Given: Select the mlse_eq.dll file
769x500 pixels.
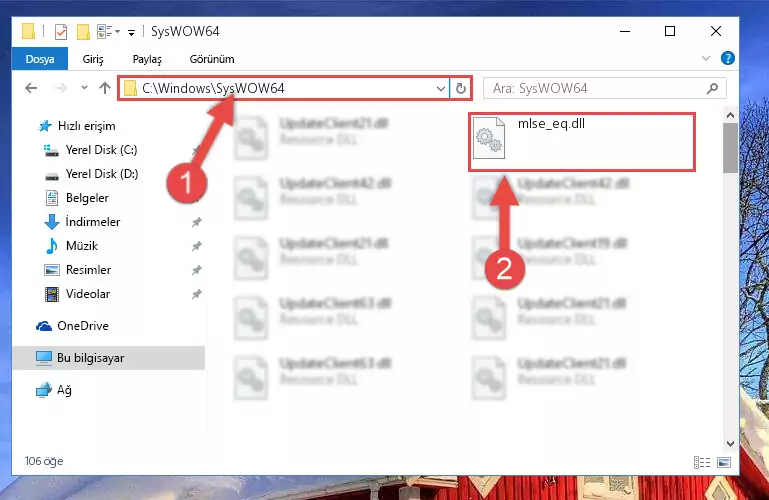Looking at the screenshot, I should 581,142.
